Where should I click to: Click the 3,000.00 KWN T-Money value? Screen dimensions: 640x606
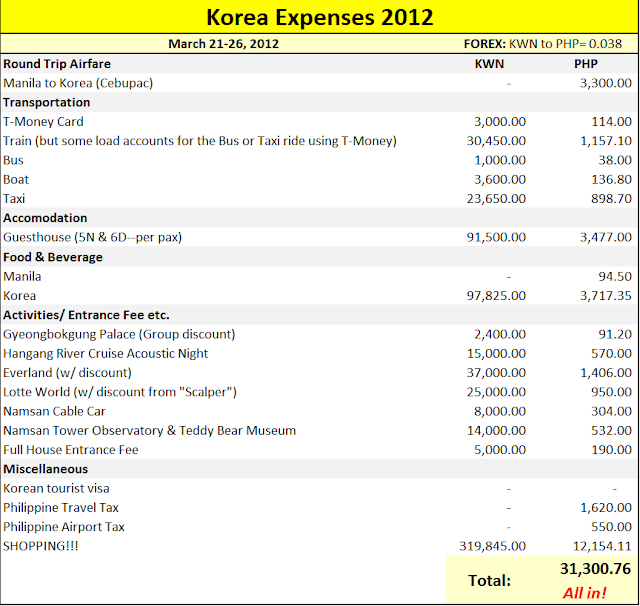[500, 122]
